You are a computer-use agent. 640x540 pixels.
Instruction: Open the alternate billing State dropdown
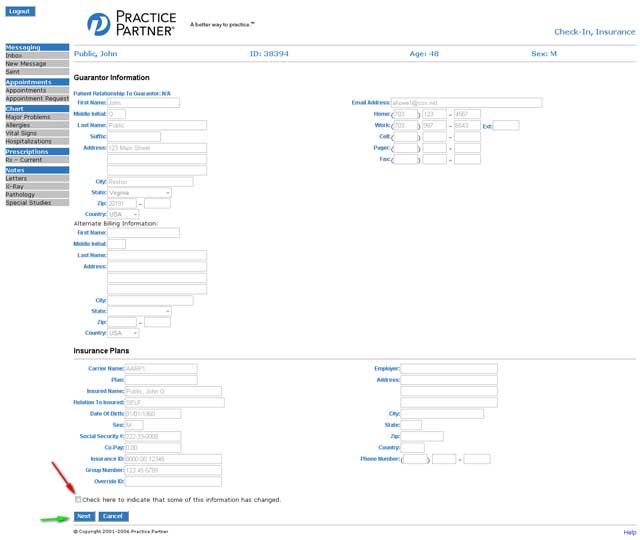139,311
